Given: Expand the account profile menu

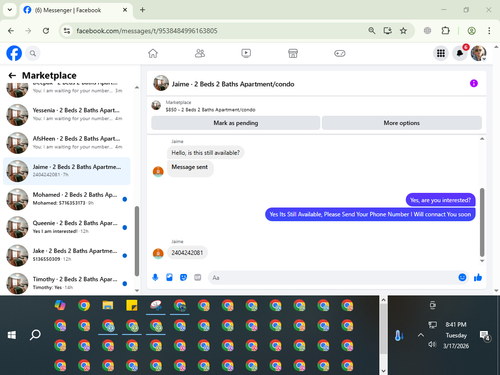Looking at the screenshot, I should point(478,53).
